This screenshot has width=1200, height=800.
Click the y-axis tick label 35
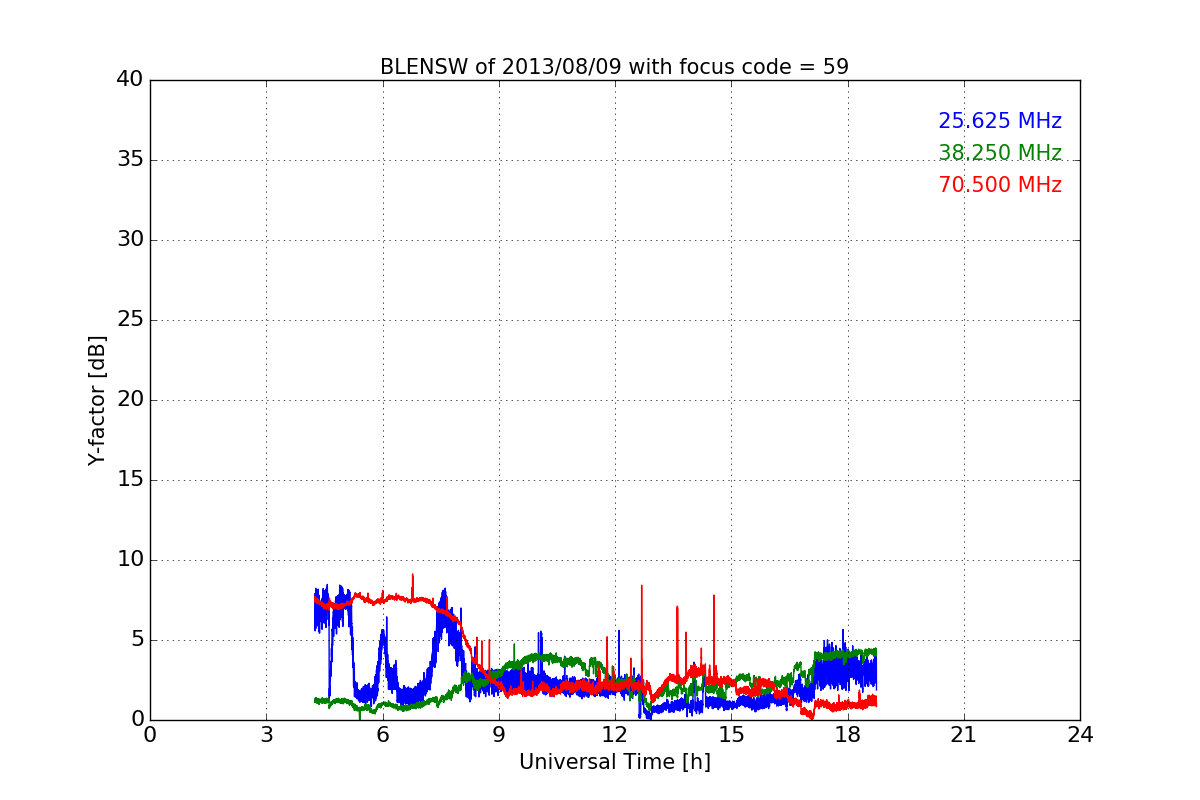(x=130, y=160)
